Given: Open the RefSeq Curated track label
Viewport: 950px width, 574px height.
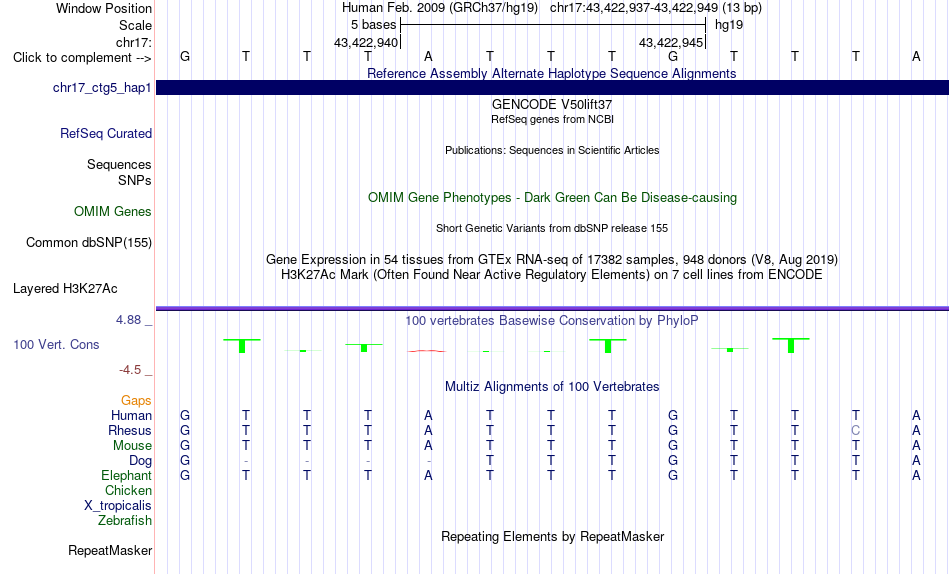Looking at the screenshot, I should (x=106, y=133).
